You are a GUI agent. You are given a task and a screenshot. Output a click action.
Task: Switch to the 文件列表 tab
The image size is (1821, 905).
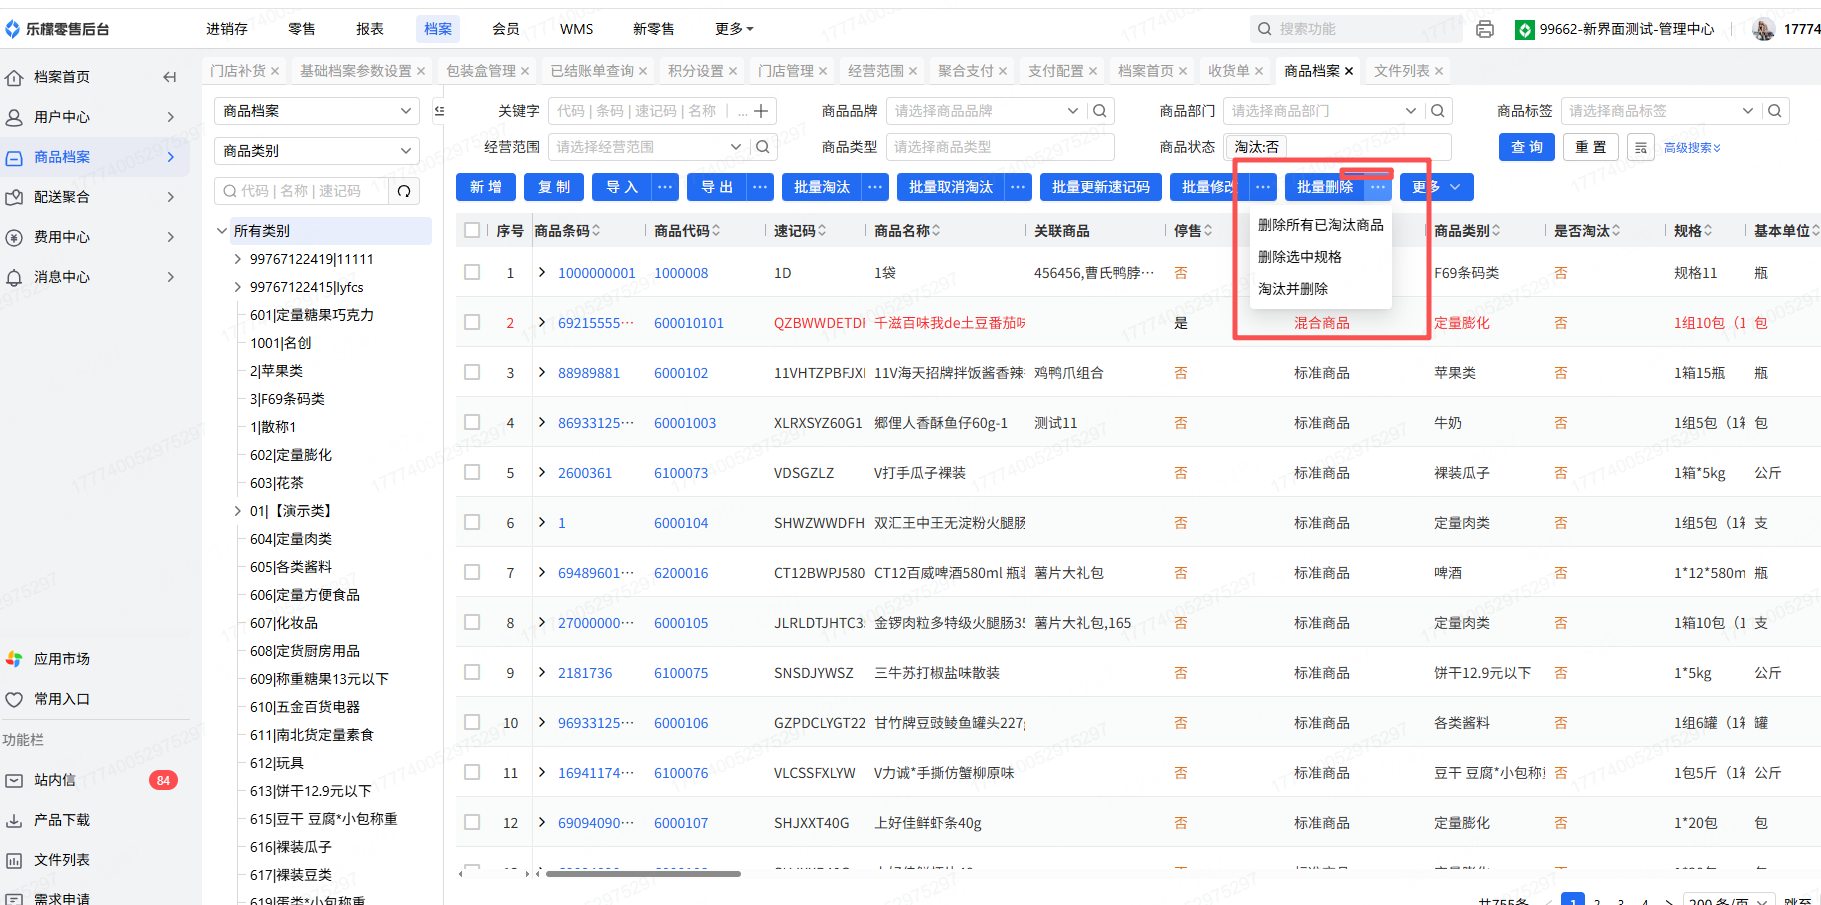tap(1401, 71)
